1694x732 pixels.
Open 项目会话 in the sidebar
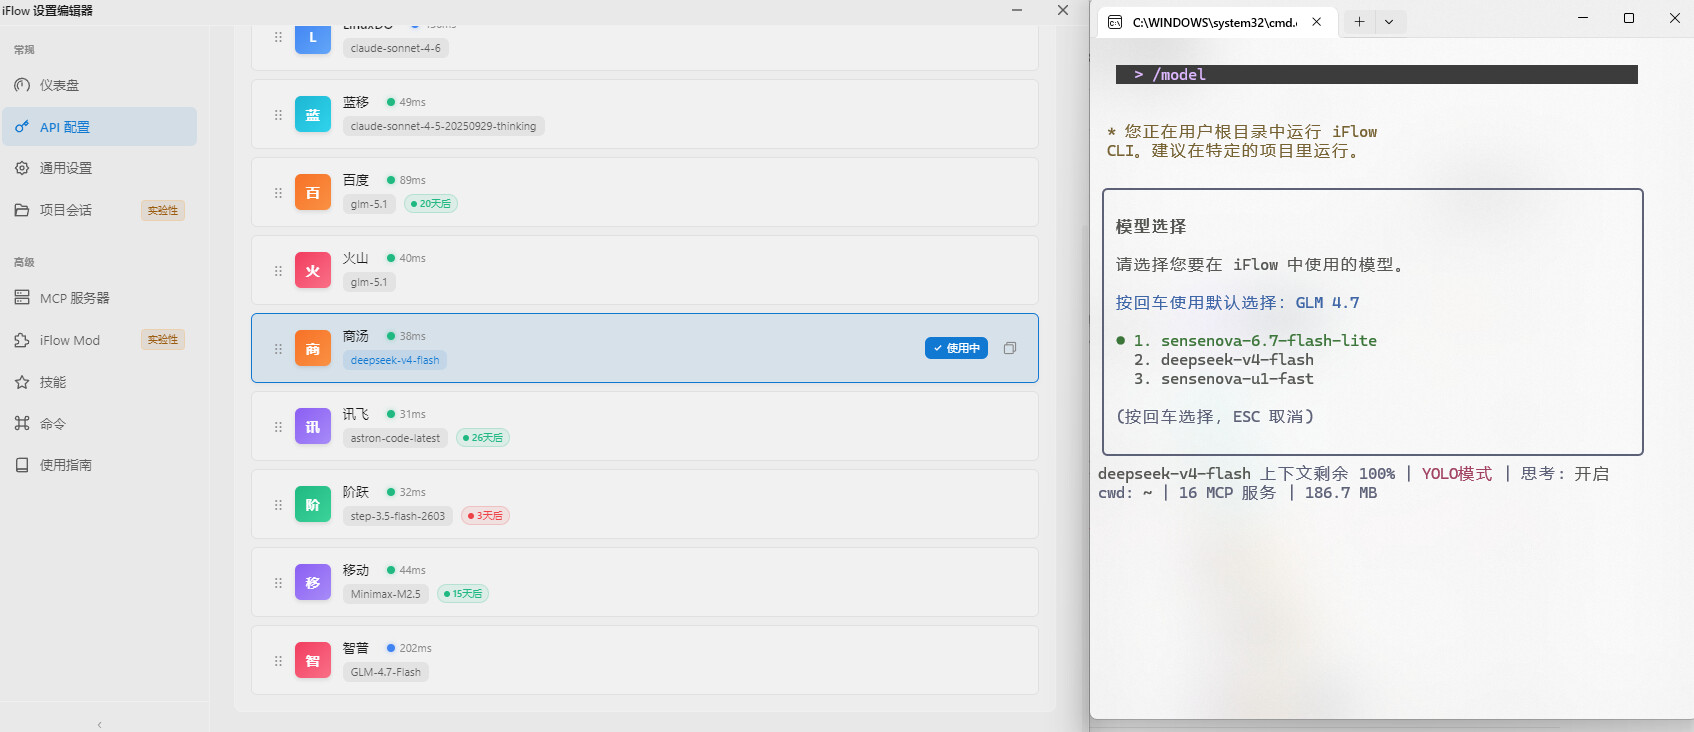99,210
